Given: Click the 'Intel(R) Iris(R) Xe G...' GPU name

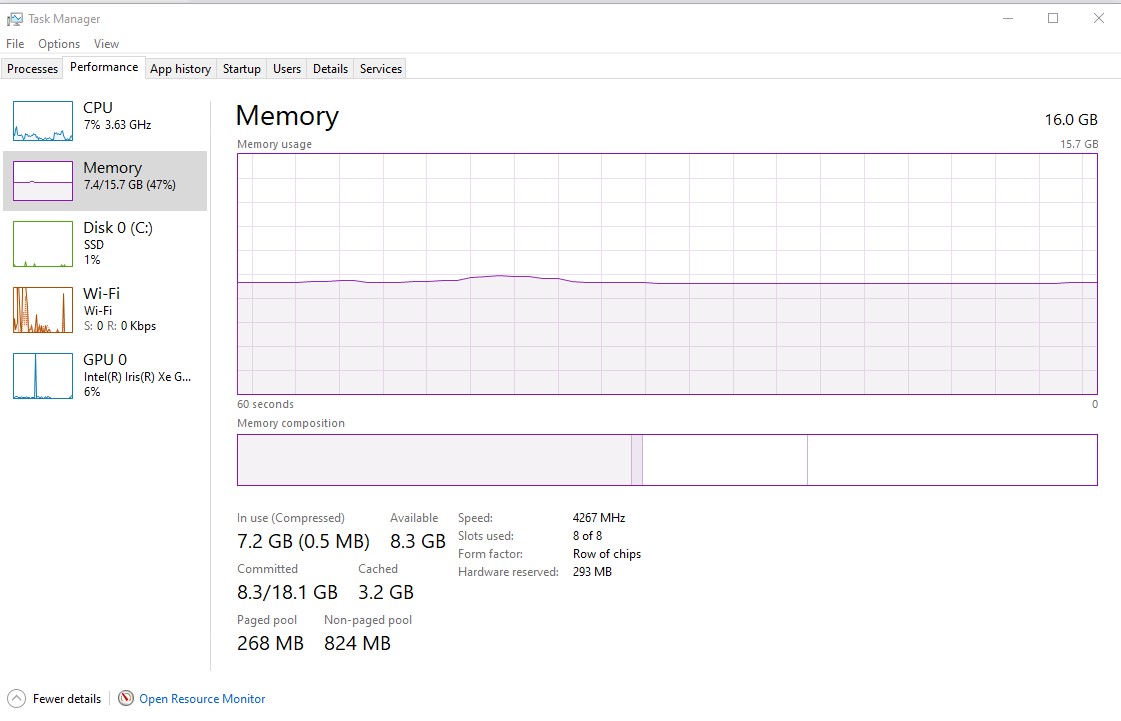Looking at the screenshot, I should (x=137, y=377).
